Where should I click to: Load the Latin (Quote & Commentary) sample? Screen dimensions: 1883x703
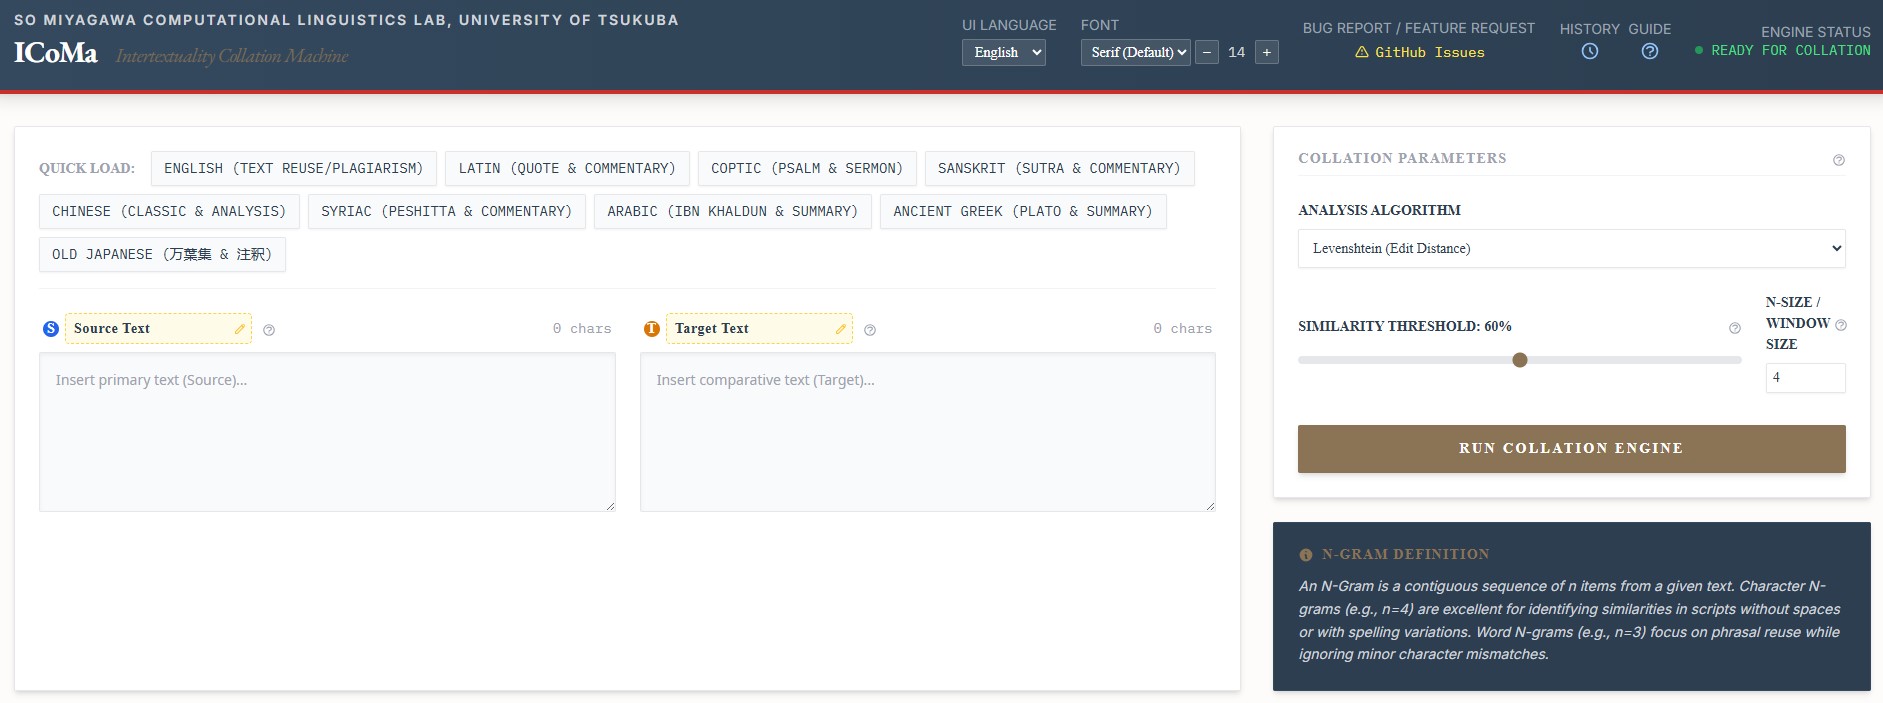point(567,168)
